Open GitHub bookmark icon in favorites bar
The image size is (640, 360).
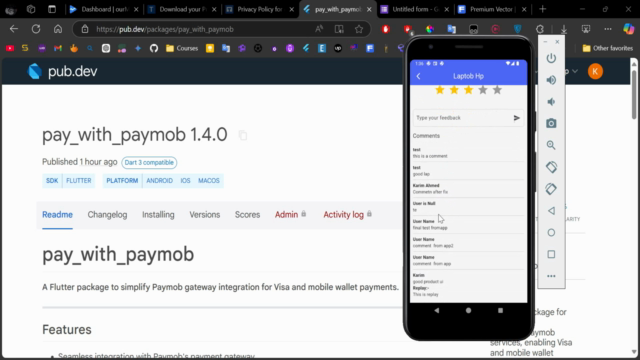(153, 48)
